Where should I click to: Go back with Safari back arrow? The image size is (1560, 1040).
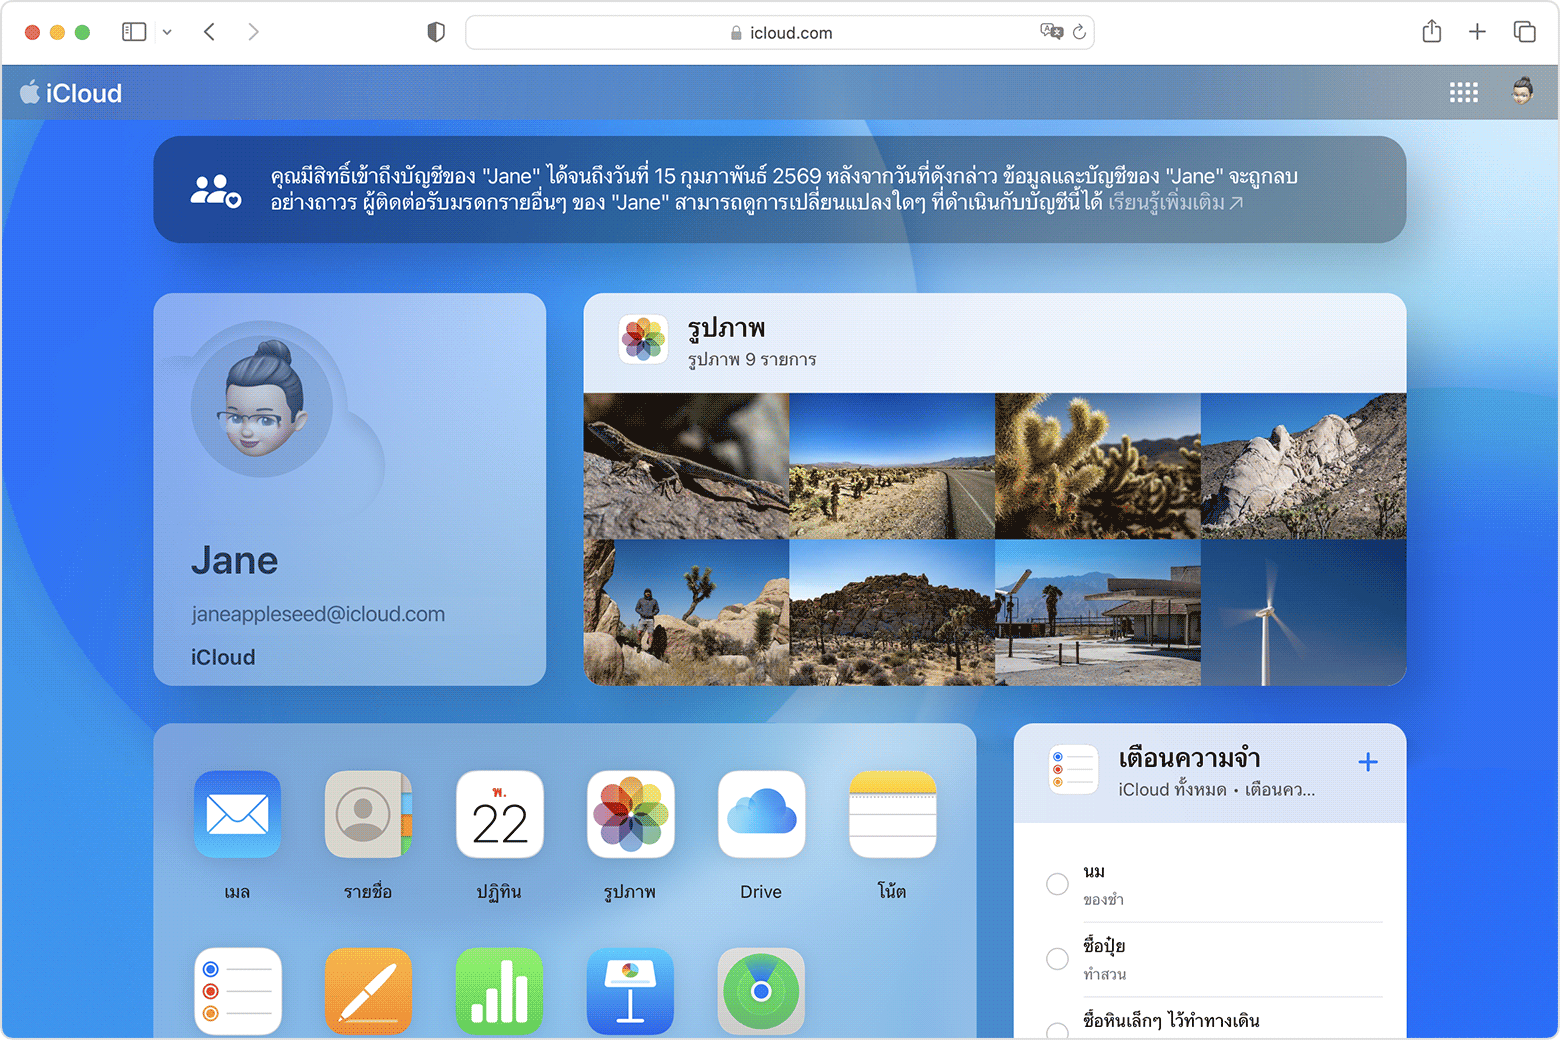click(209, 32)
